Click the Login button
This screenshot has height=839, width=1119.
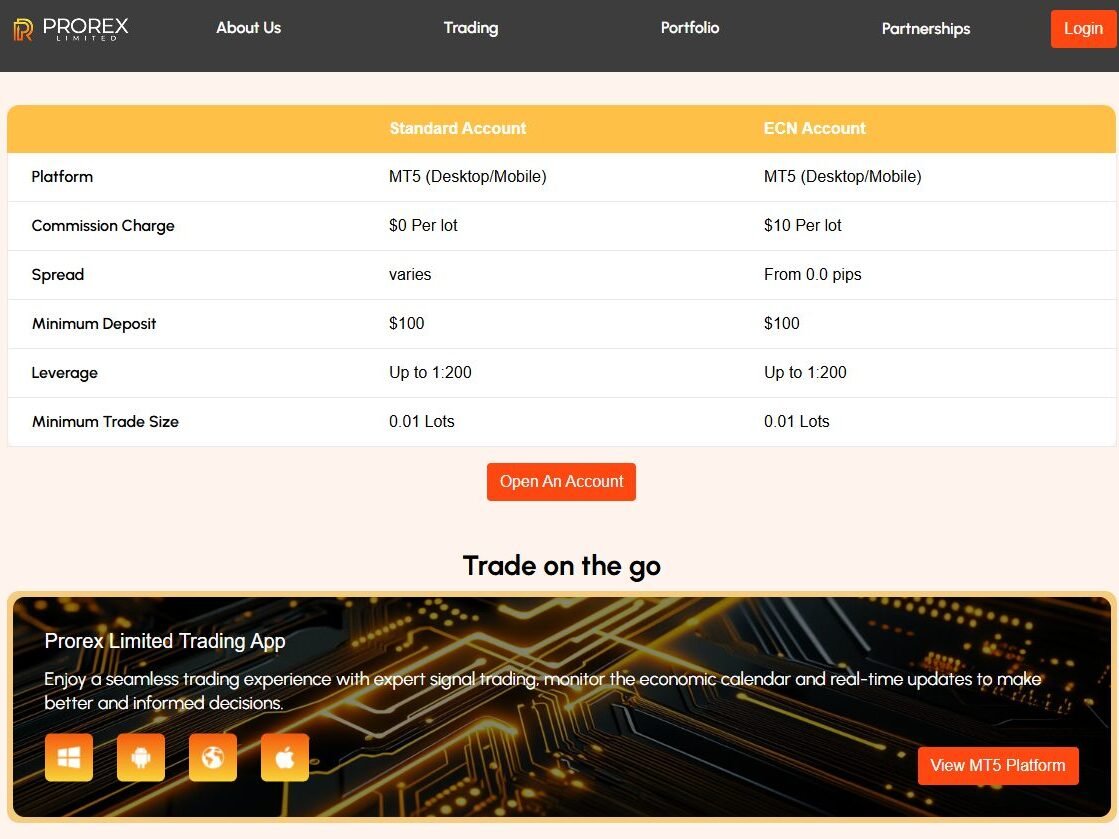[x=1083, y=29]
